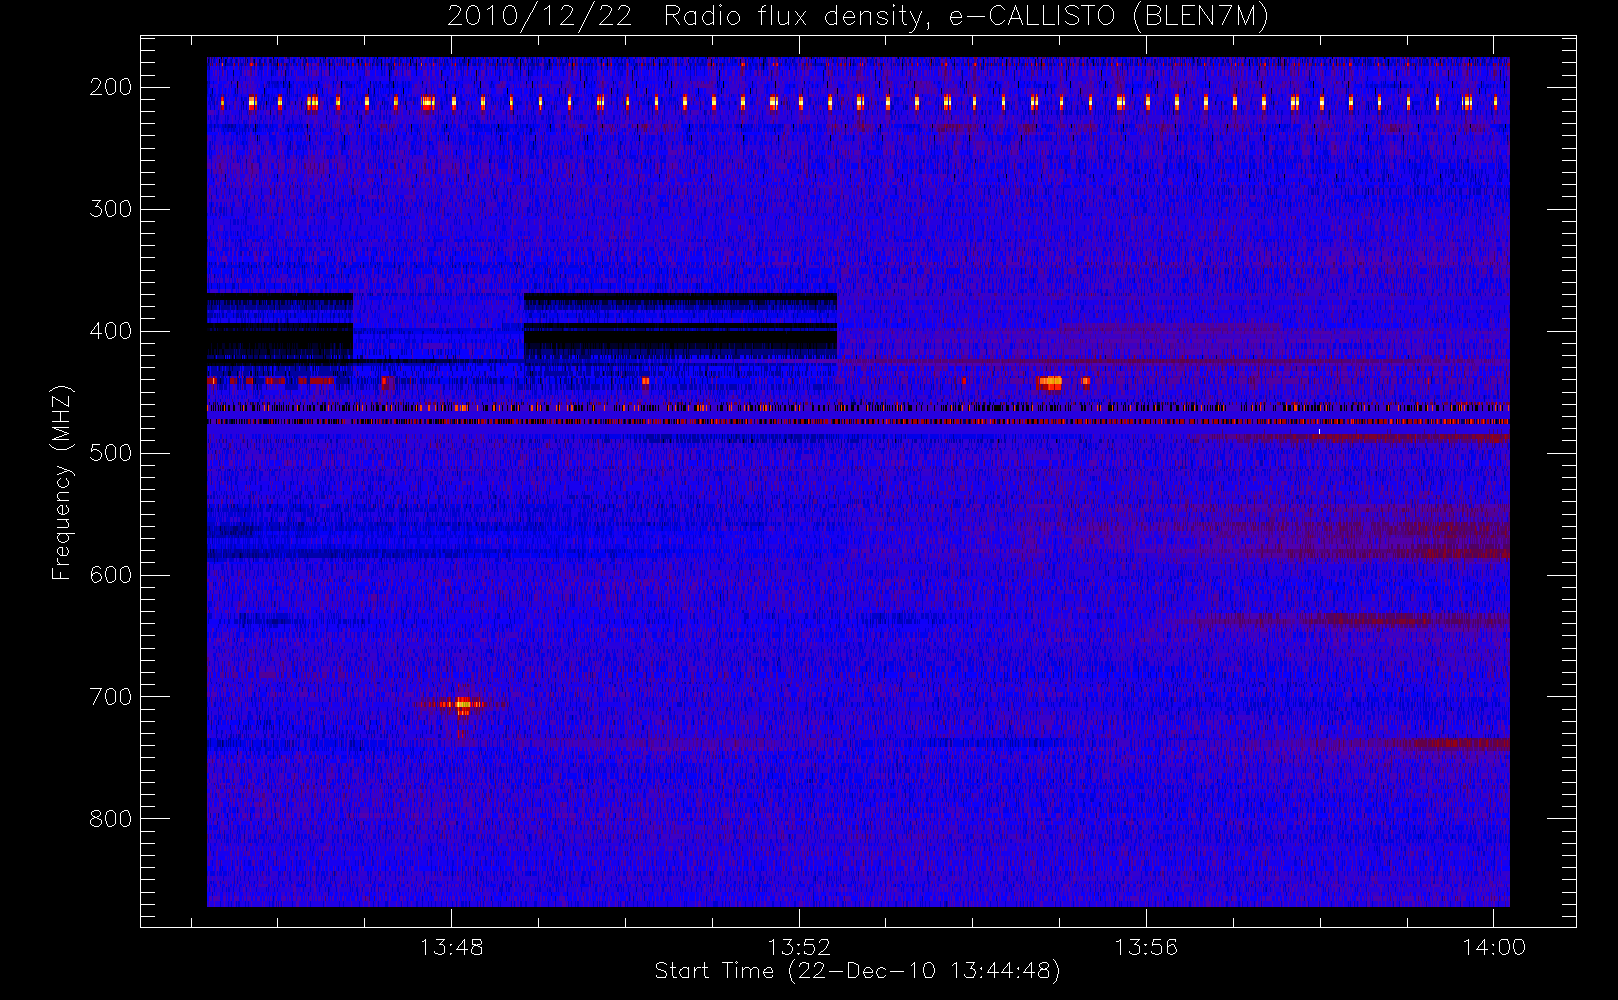
Task: Click the 'Start Time (22-Dec-10 13:44:48)' label
Action: [857, 971]
